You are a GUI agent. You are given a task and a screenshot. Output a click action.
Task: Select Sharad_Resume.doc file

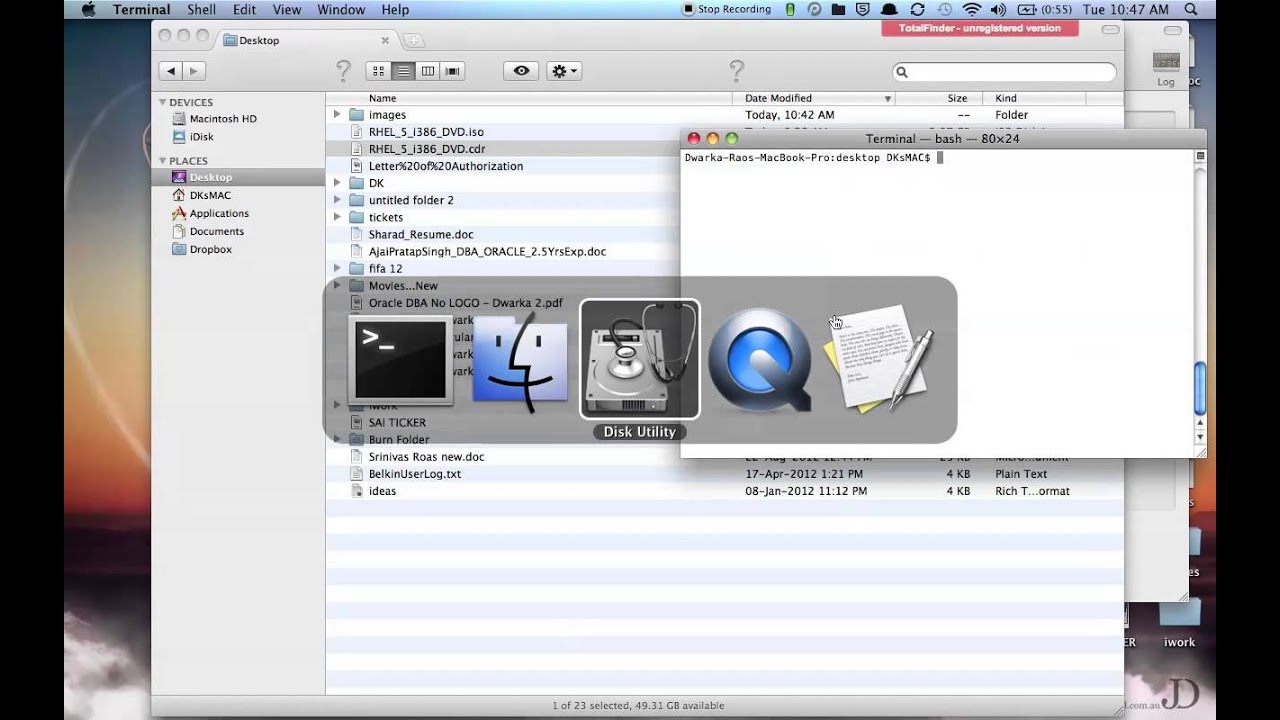pyautogui.click(x=421, y=234)
